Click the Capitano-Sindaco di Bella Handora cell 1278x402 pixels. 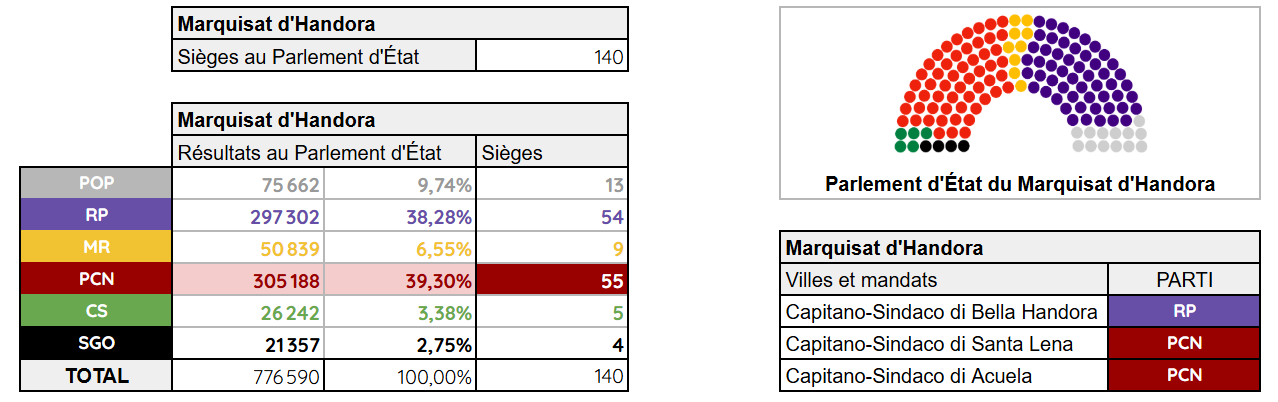click(943, 312)
